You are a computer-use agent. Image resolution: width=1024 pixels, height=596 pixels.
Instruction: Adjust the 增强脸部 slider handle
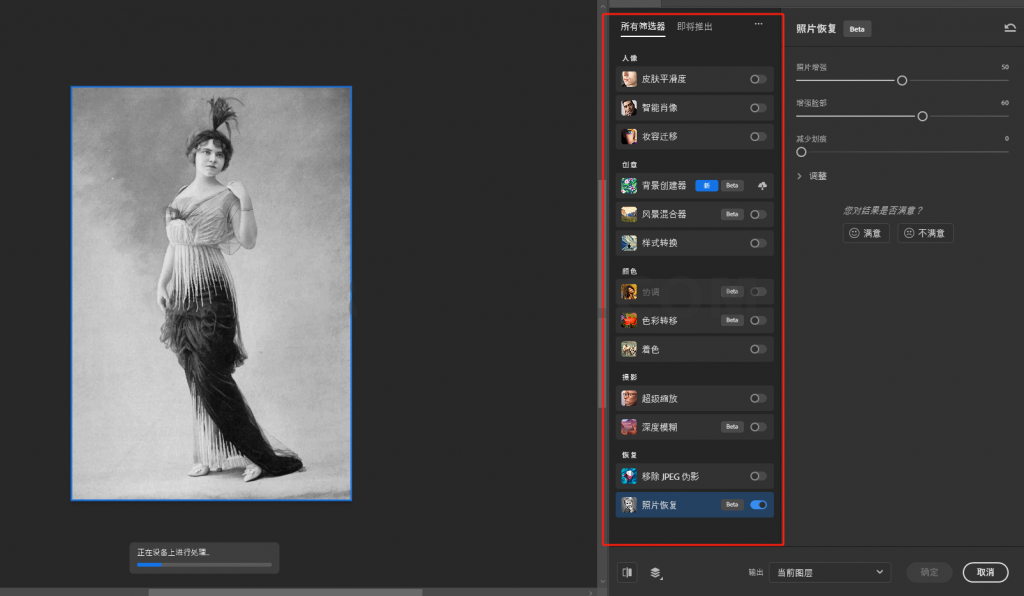pos(922,116)
